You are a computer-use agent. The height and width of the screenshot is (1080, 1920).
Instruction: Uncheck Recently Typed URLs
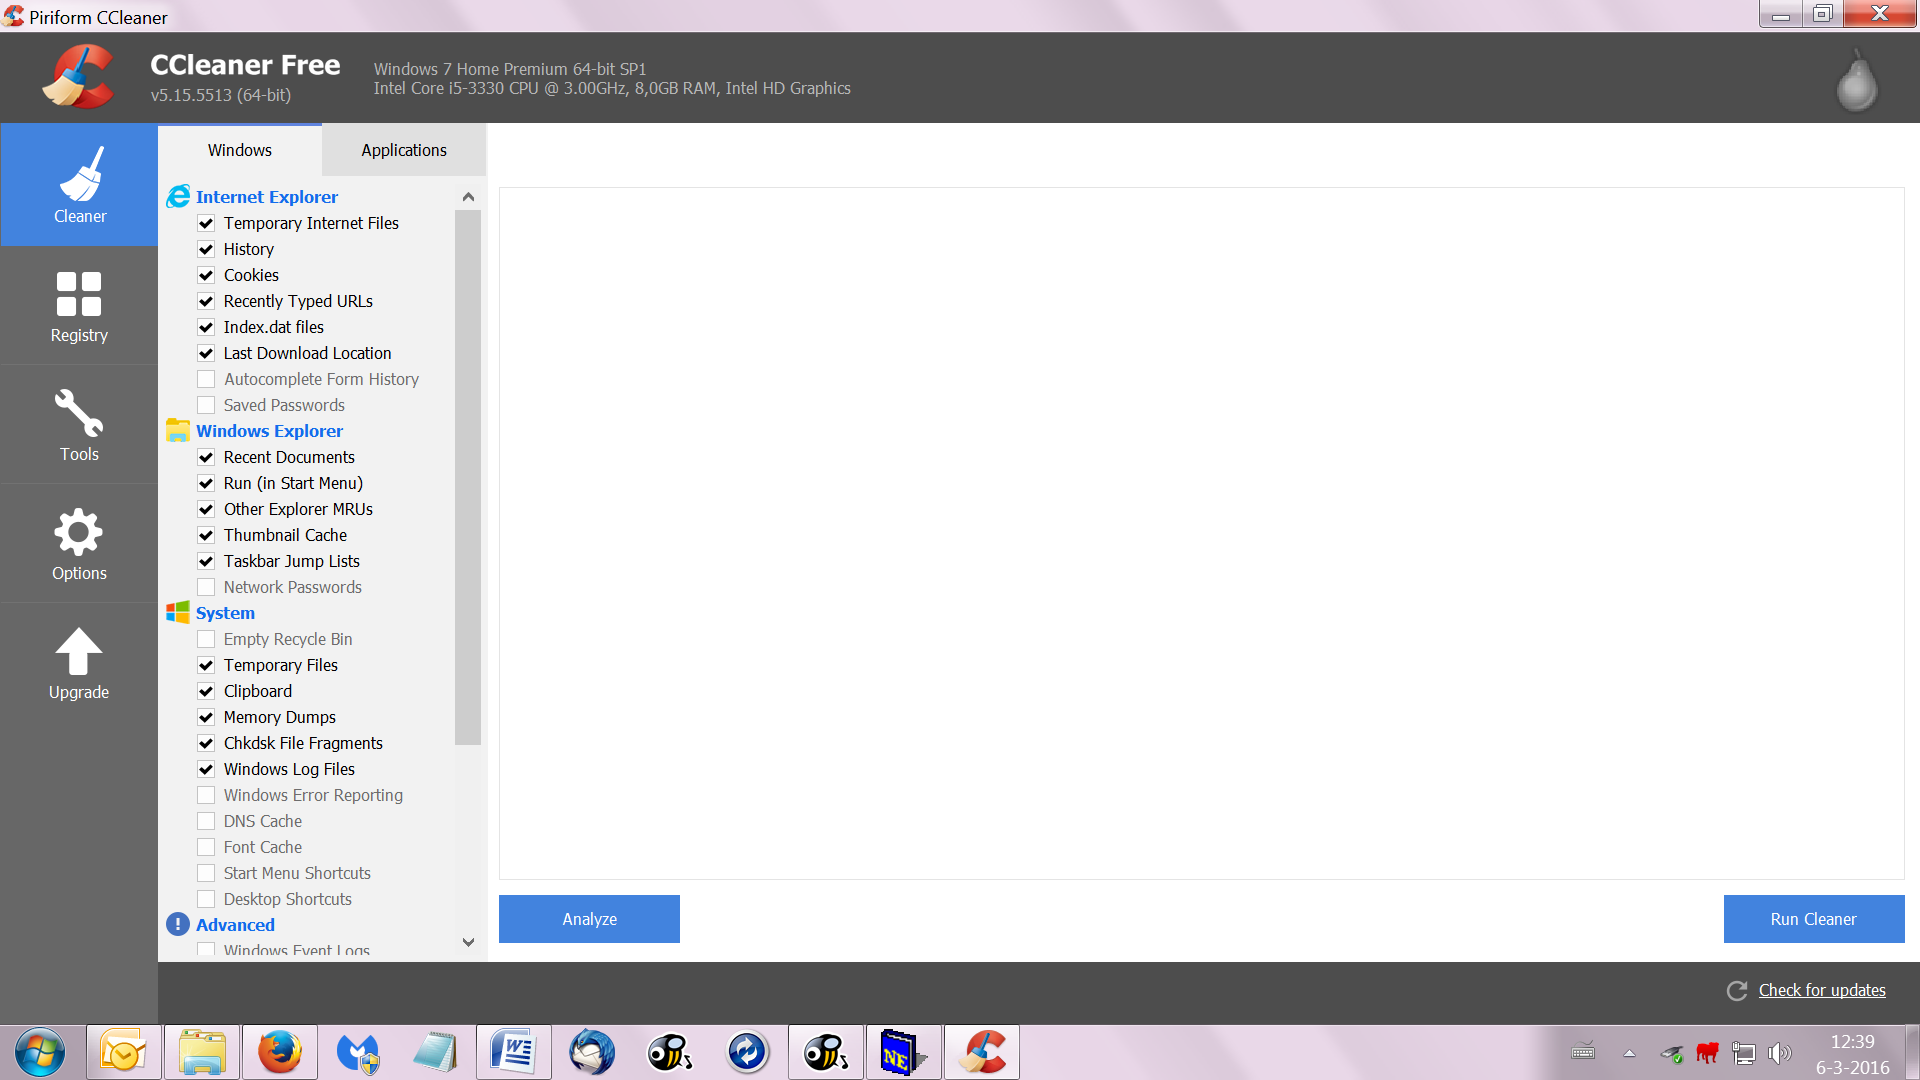tap(206, 301)
